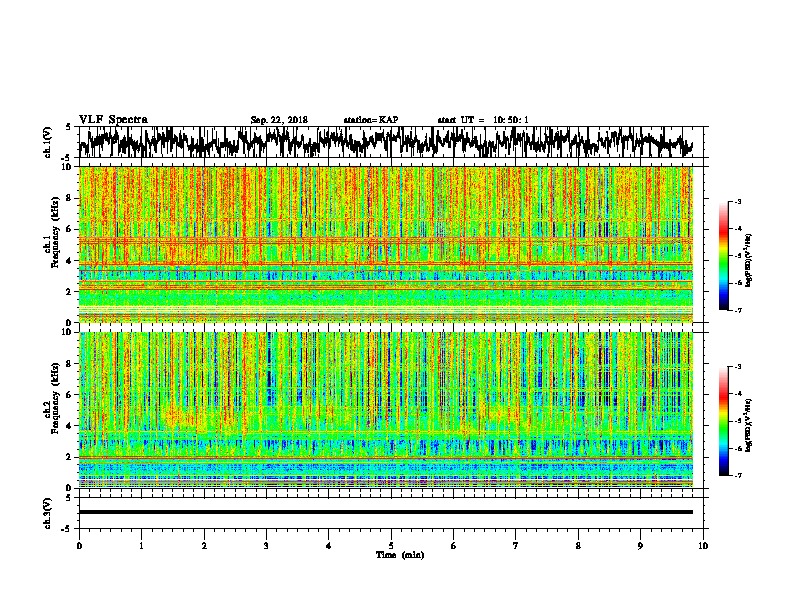Image resolution: width=792 pixels, height=612 pixels.
Task: Click time axis tick label "7"
Action: 516,546
